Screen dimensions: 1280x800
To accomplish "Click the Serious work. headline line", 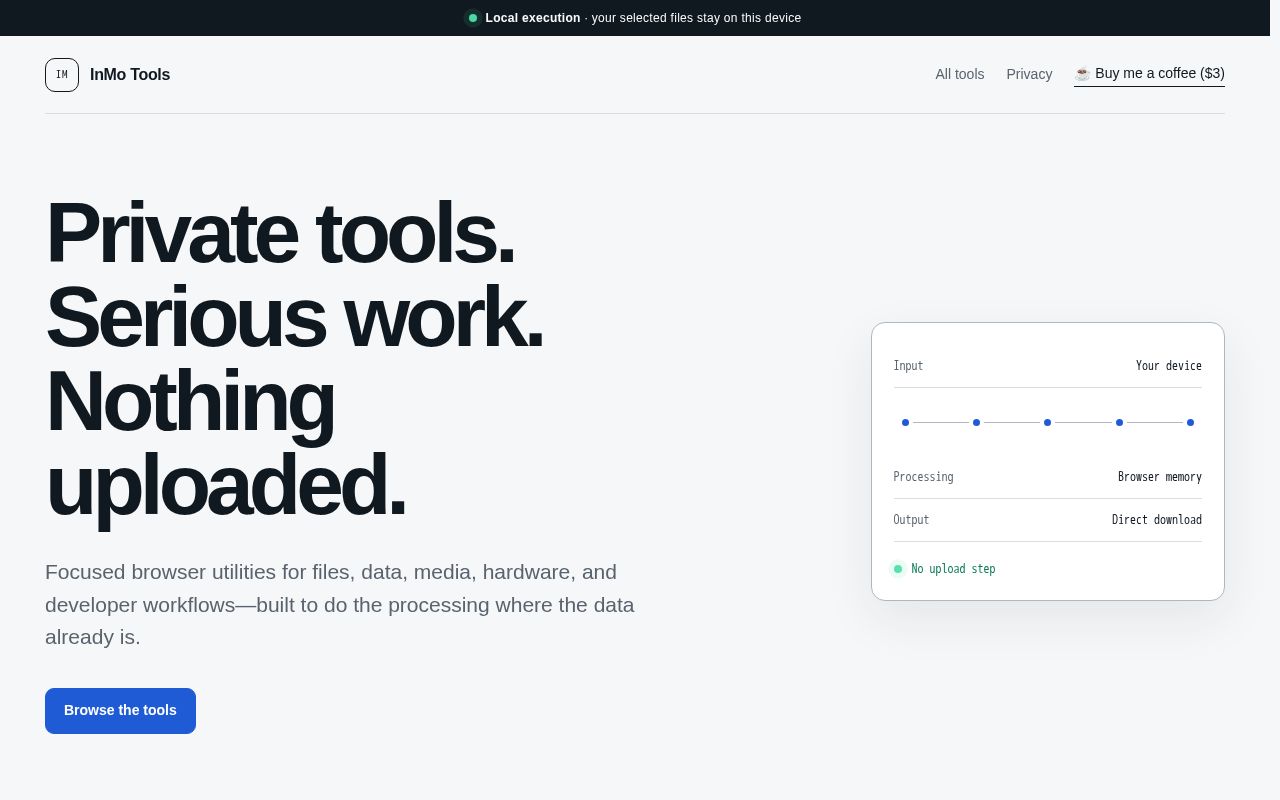I will pyautogui.click(x=294, y=317).
